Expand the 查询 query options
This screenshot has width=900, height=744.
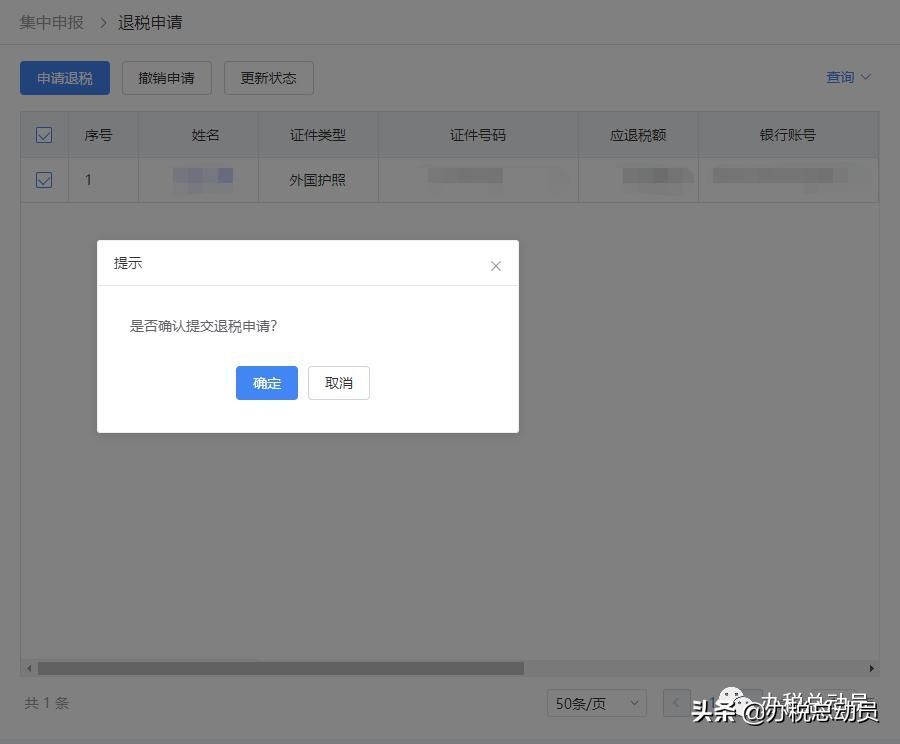point(841,77)
